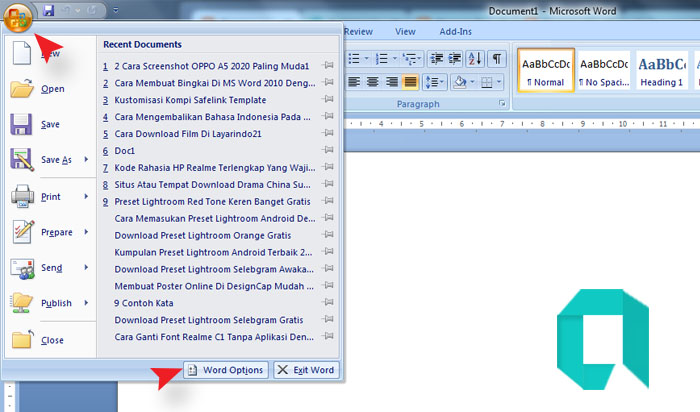Click the Save icon in Quick Access toolbar

point(48,10)
